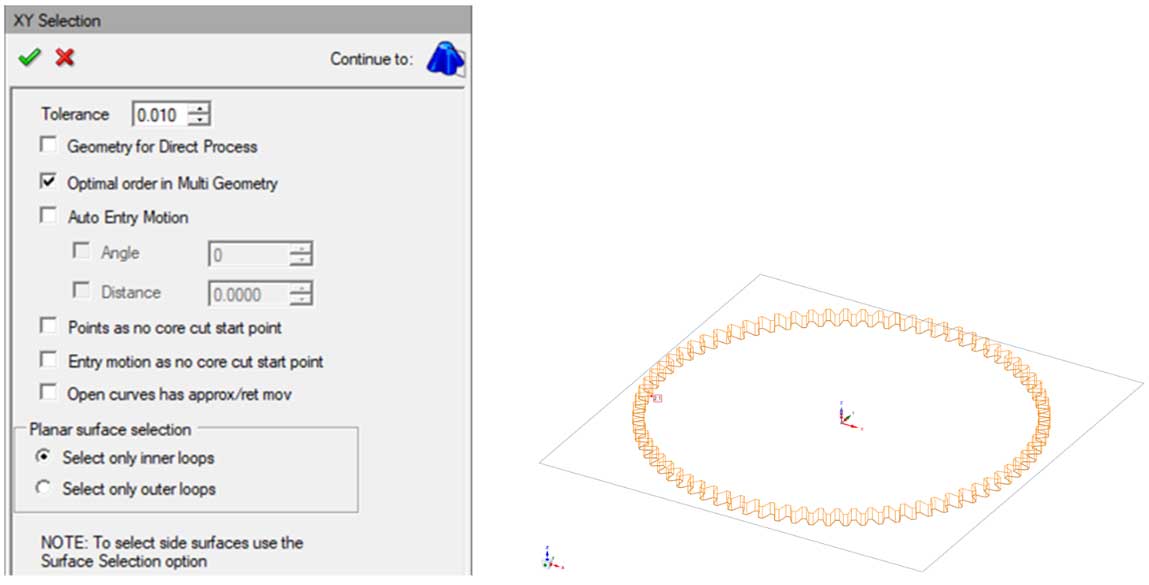Screen dimensions: 1149x585
Task: Cancel with the red X icon
Action: [65, 58]
